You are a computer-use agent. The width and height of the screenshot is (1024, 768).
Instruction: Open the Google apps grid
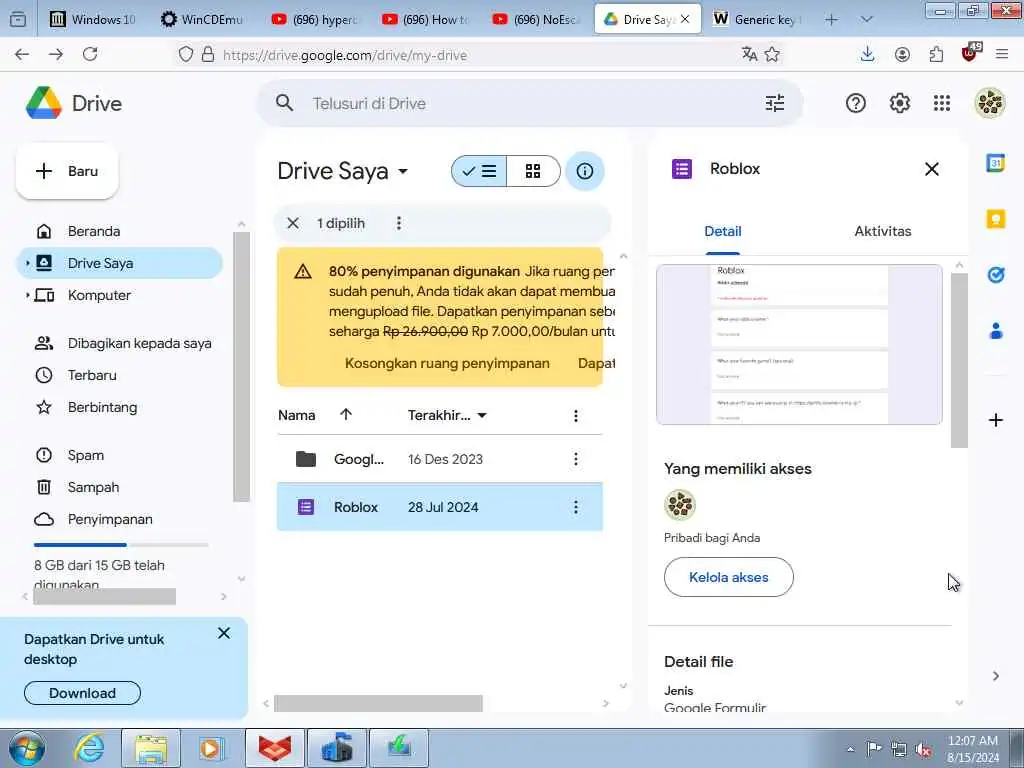[x=942, y=103]
